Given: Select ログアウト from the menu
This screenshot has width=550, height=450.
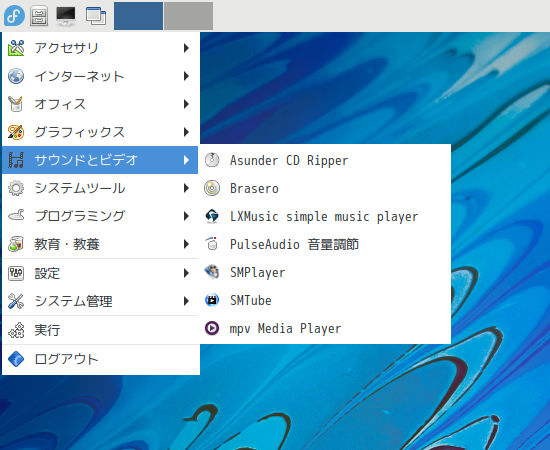Looking at the screenshot, I should (x=100, y=359).
